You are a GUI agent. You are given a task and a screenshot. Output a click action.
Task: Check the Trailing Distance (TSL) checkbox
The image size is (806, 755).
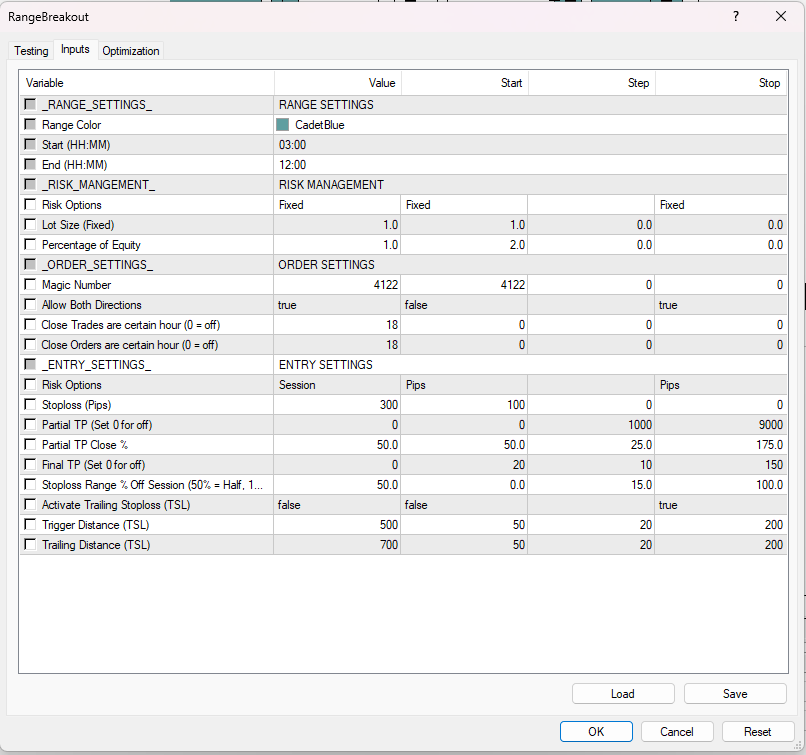click(30, 544)
